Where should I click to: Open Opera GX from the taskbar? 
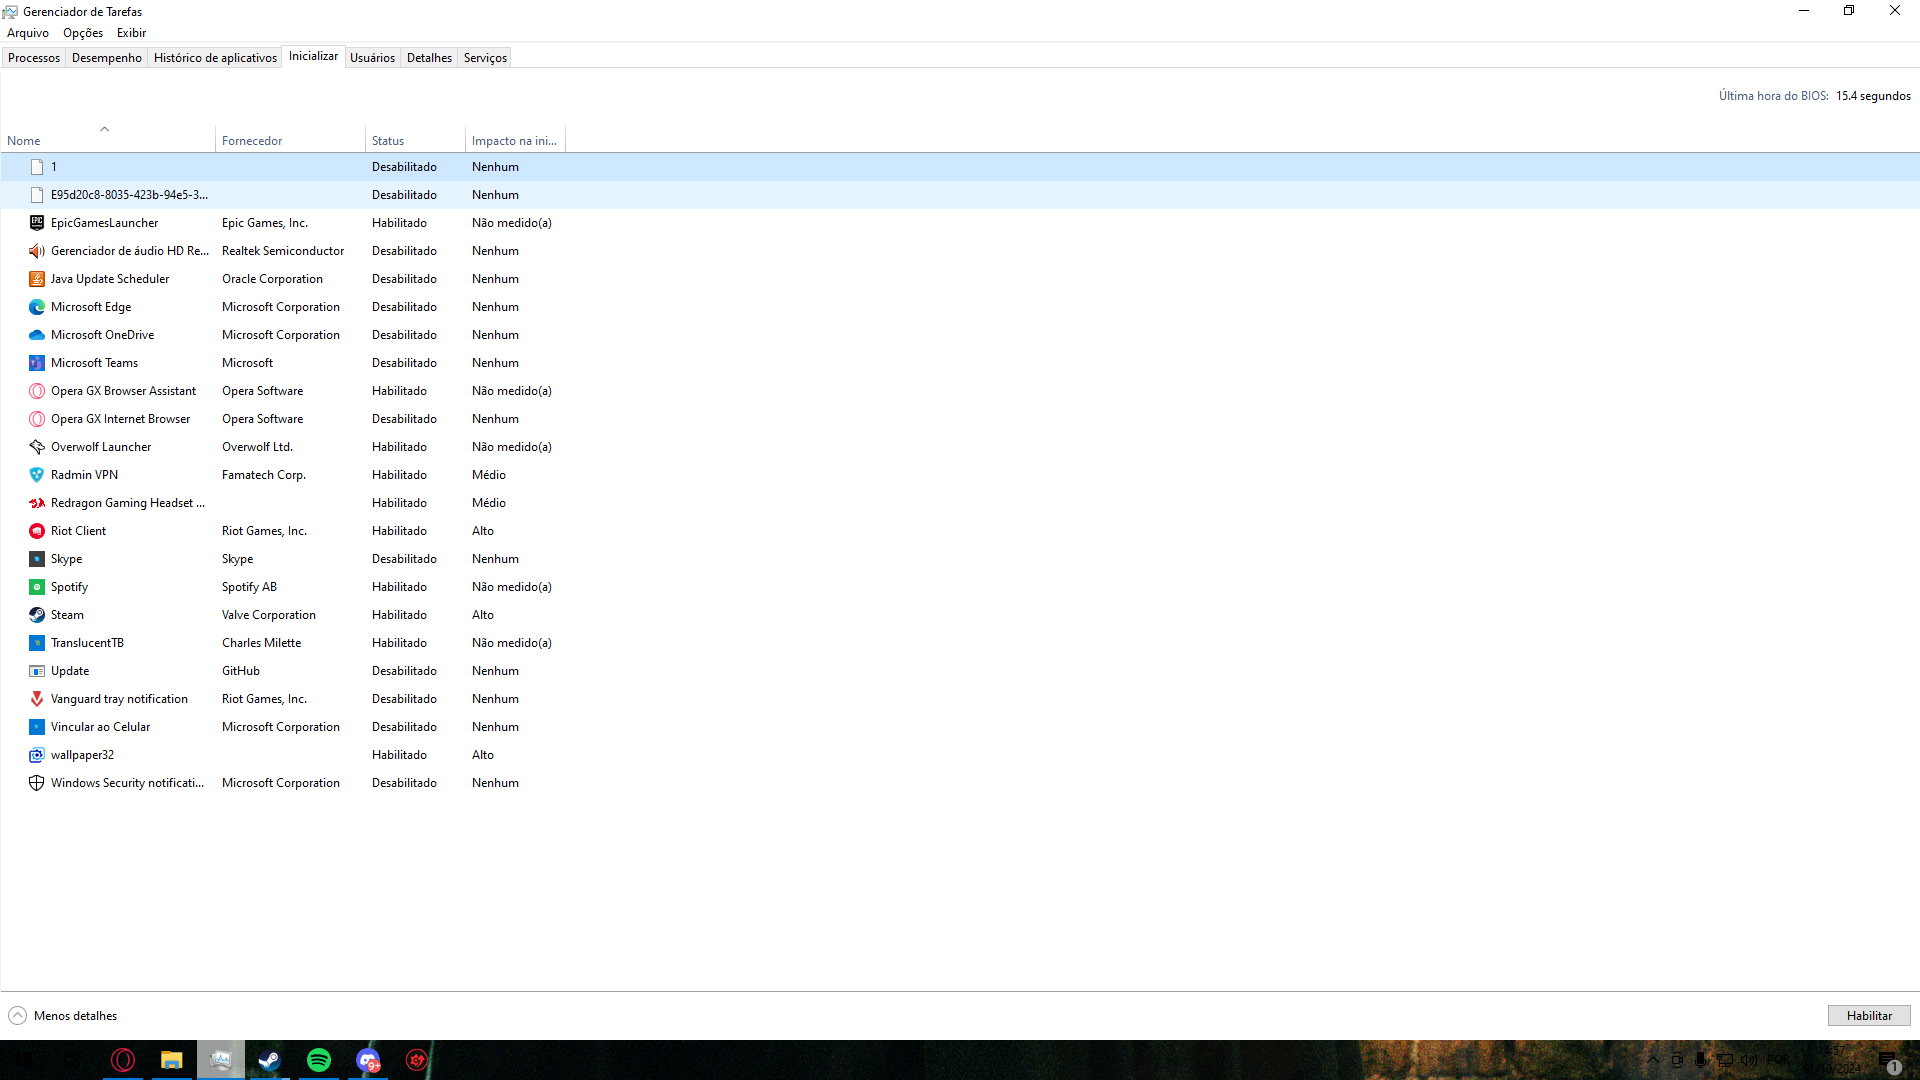click(x=123, y=1060)
